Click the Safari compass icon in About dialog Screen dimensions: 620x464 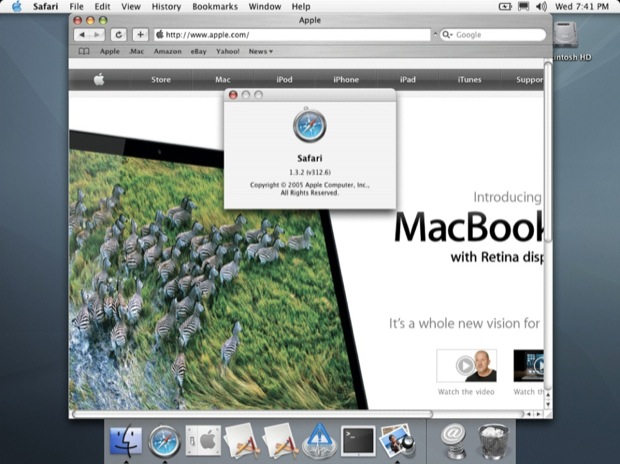pyautogui.click(x=310, y=126)
